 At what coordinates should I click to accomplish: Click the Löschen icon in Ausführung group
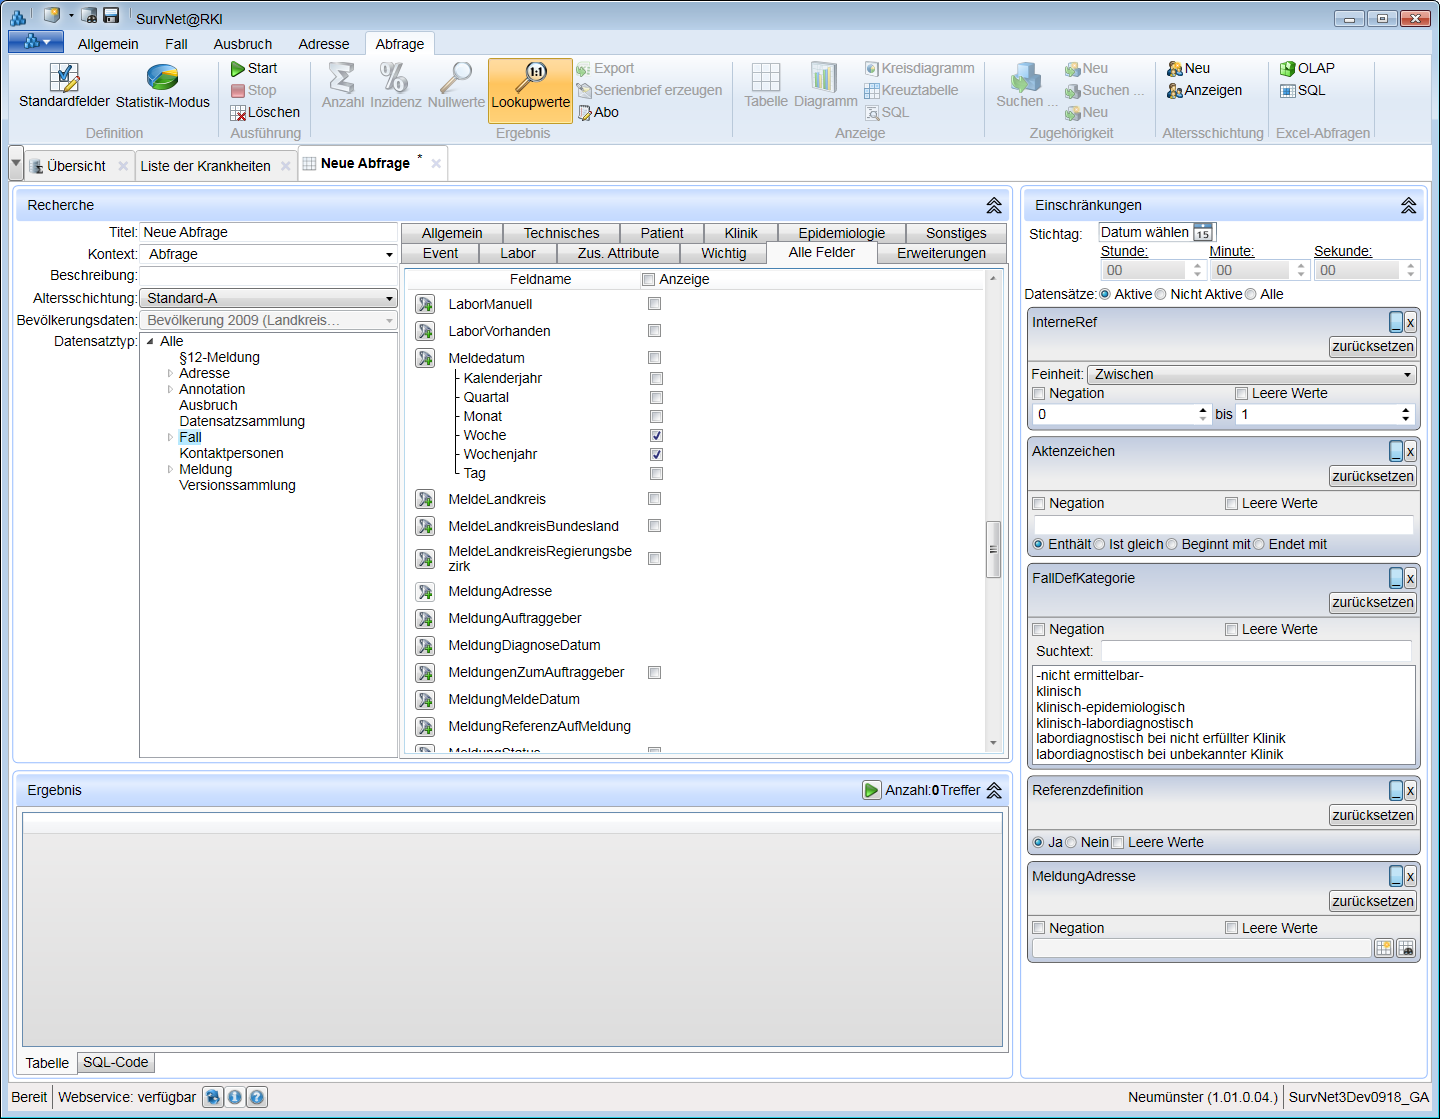pyautogui.click(x=238, y=113)
